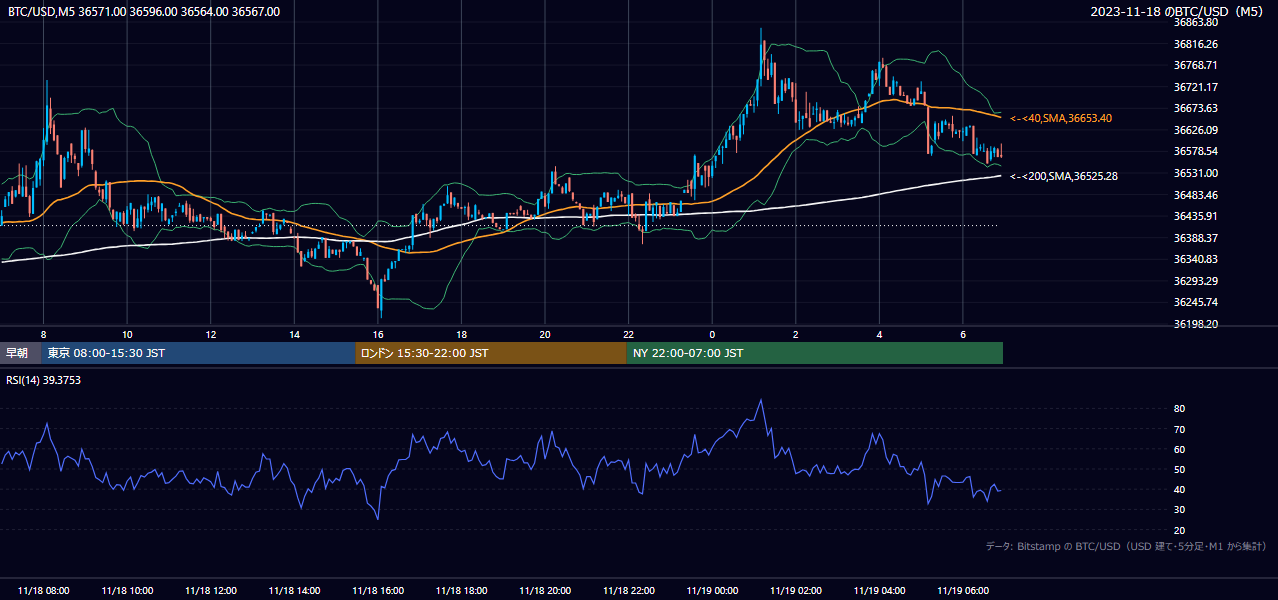
Task: Click RSI axis level 50
Action: coord(1180,469)
